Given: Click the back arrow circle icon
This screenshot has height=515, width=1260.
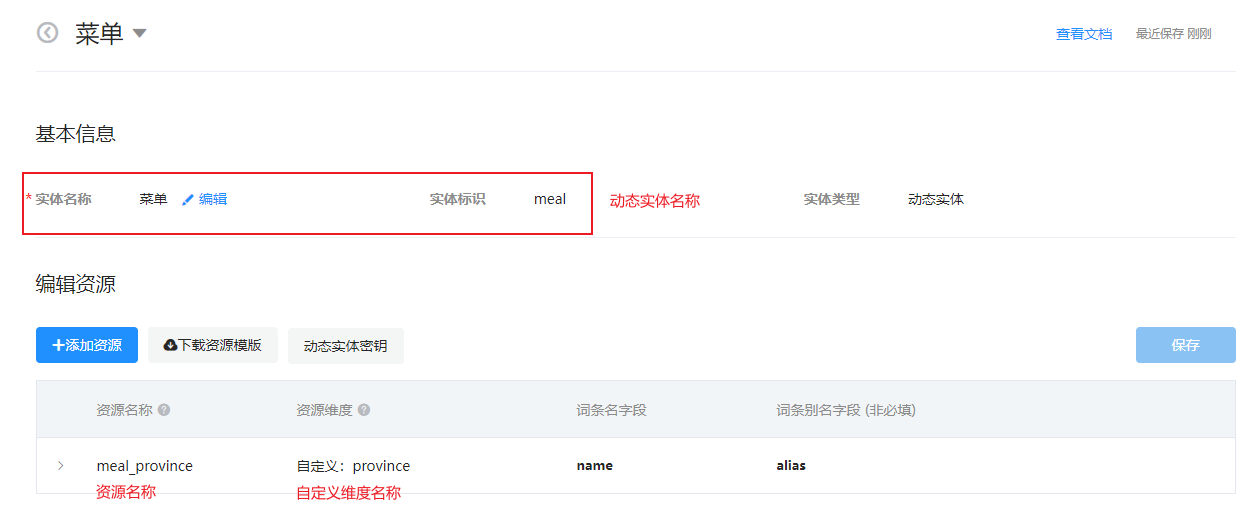Looking at the screenshot, I should [x=47, y=33].
